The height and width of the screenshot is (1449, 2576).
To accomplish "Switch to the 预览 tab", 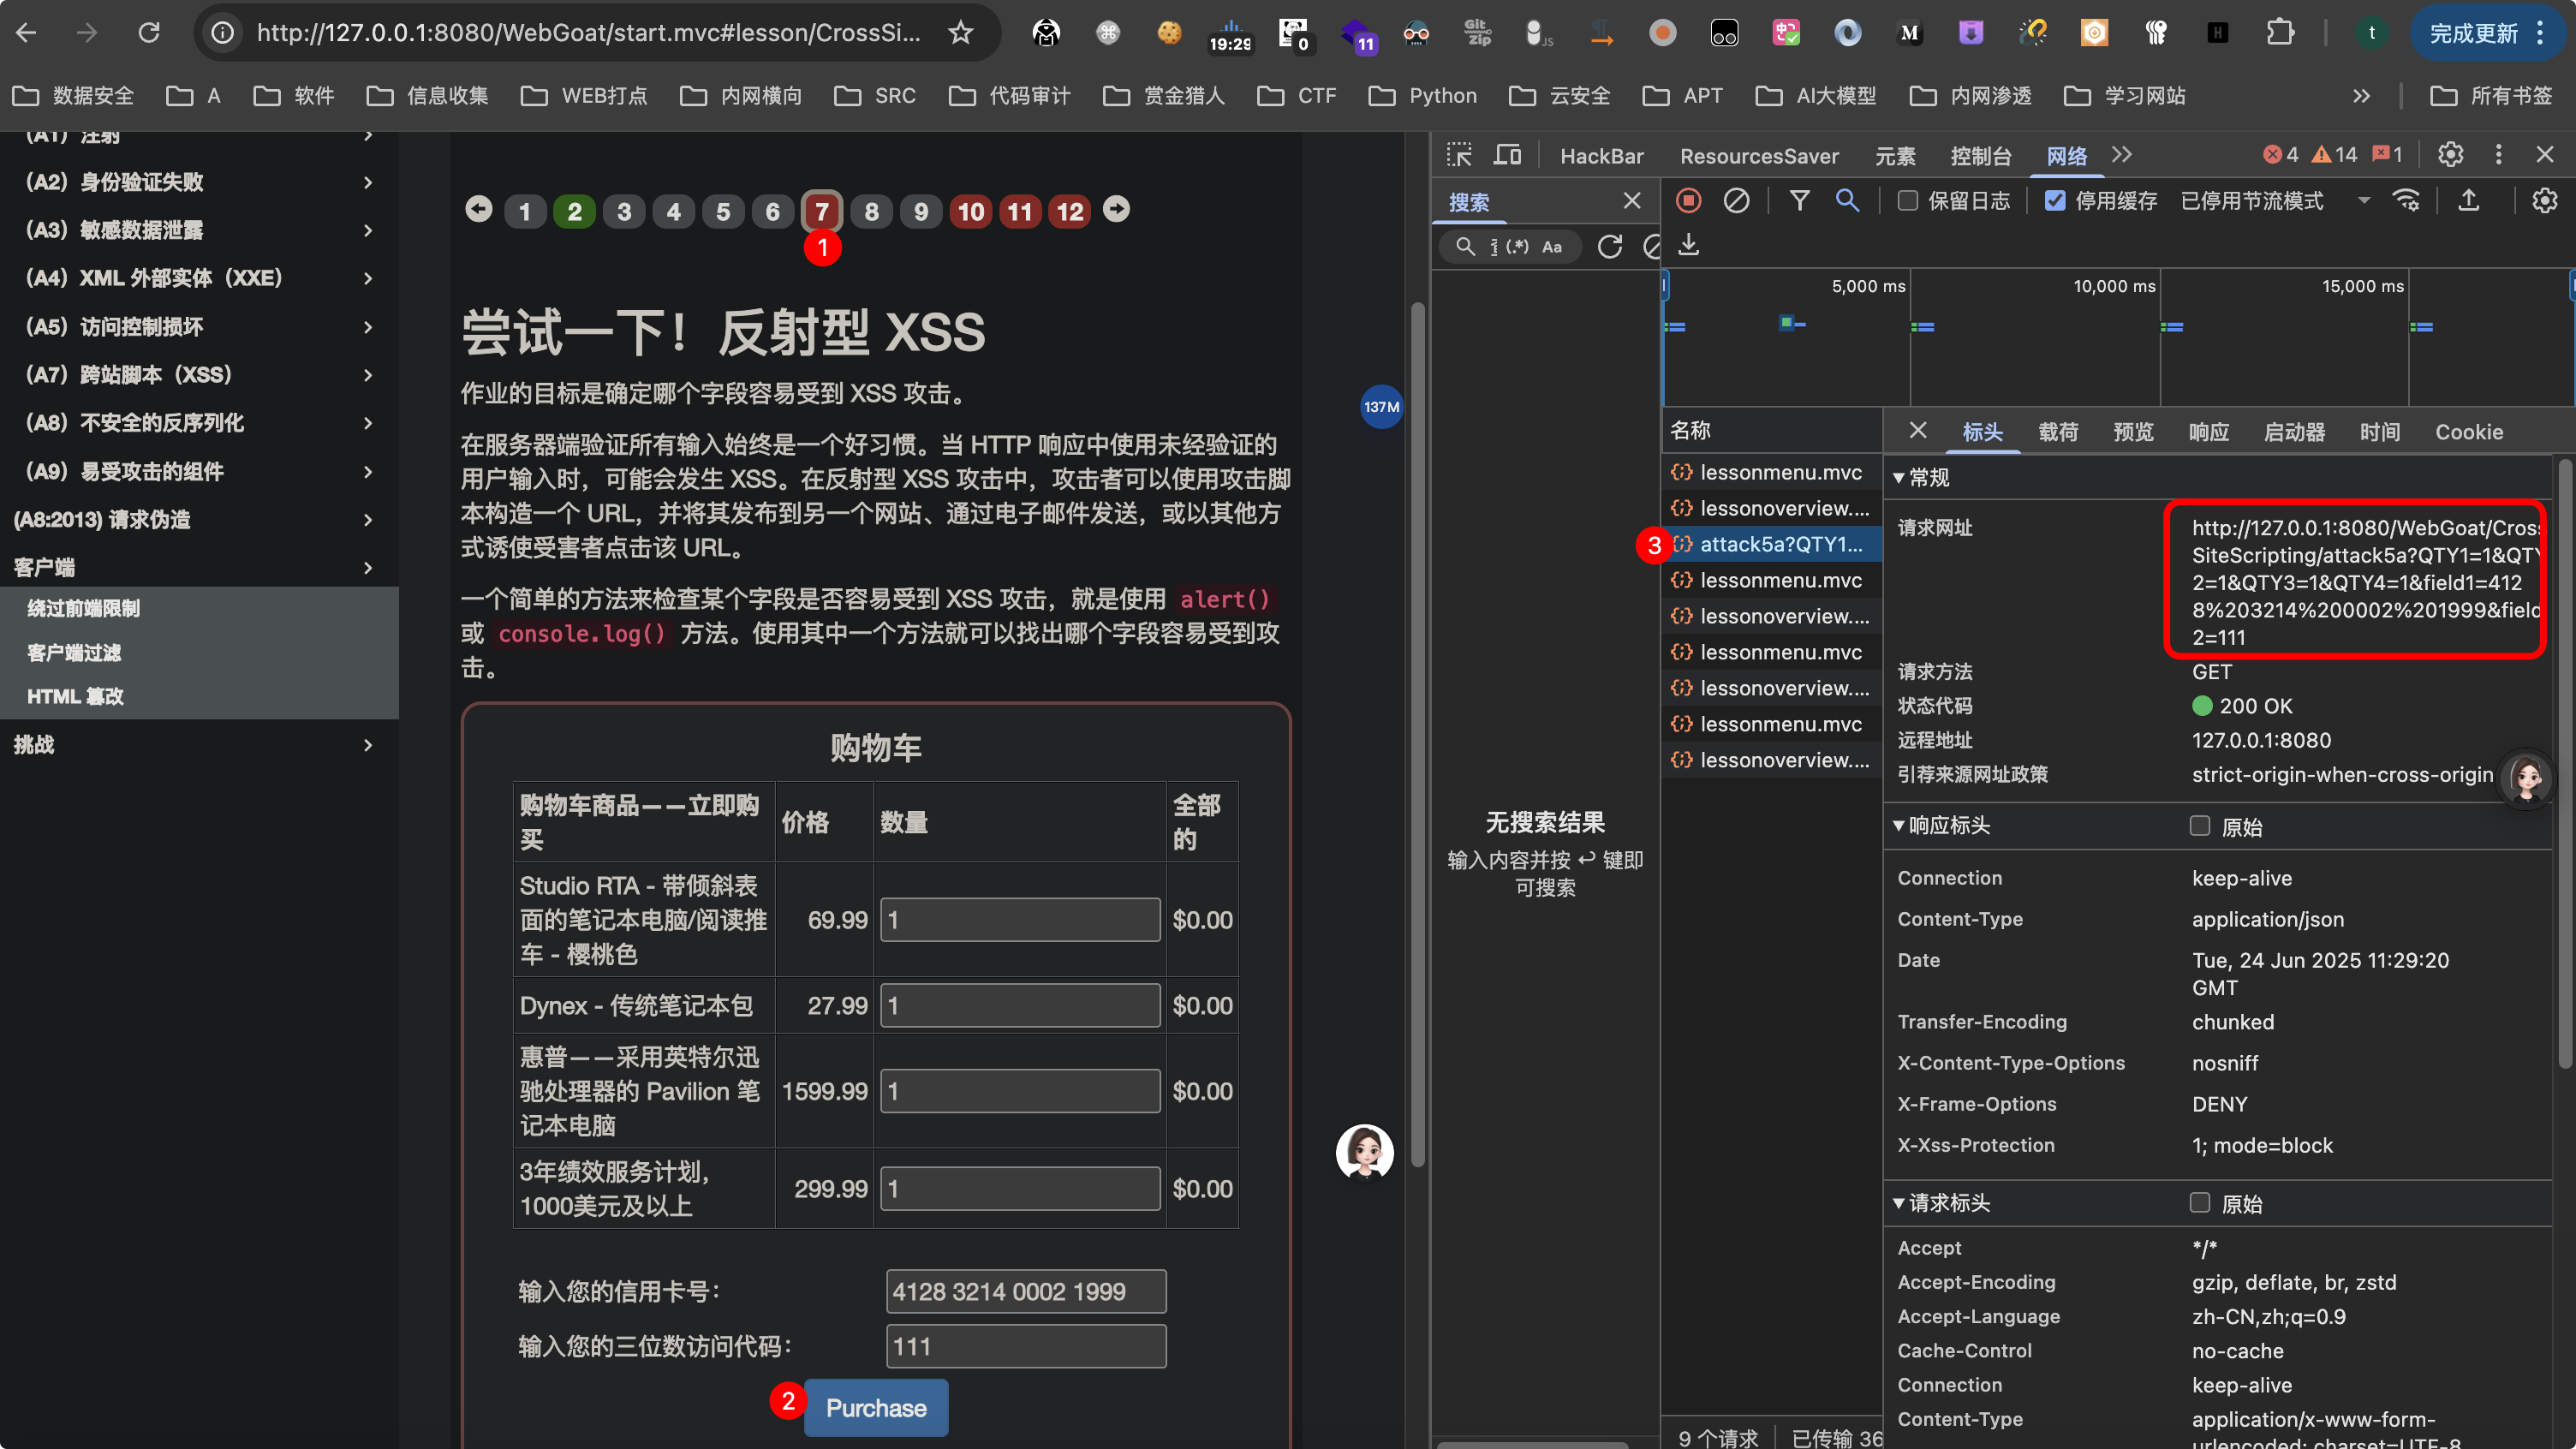I will click(x=2133, y=432).
